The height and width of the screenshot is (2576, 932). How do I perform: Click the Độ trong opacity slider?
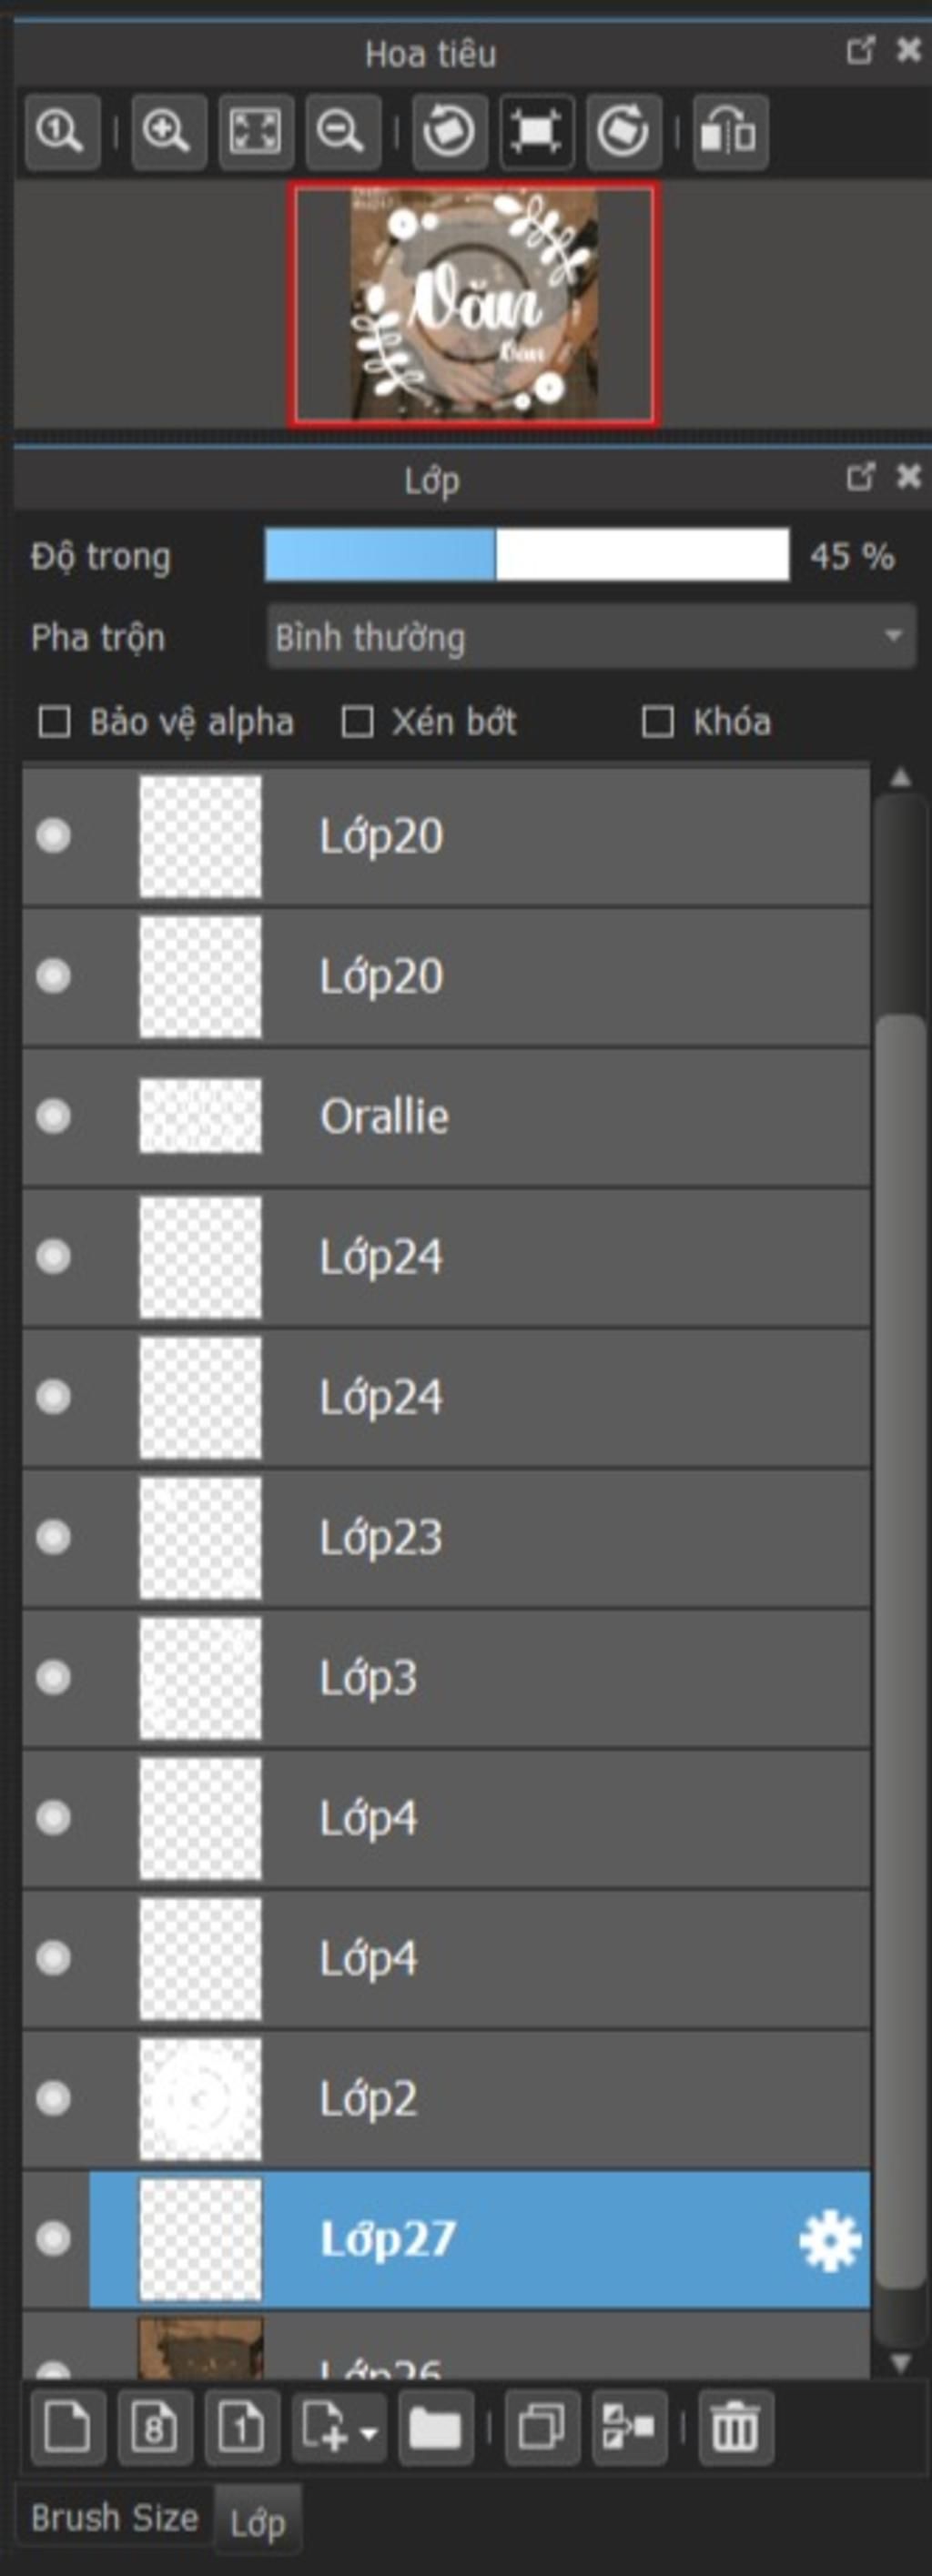click(527, 554)
